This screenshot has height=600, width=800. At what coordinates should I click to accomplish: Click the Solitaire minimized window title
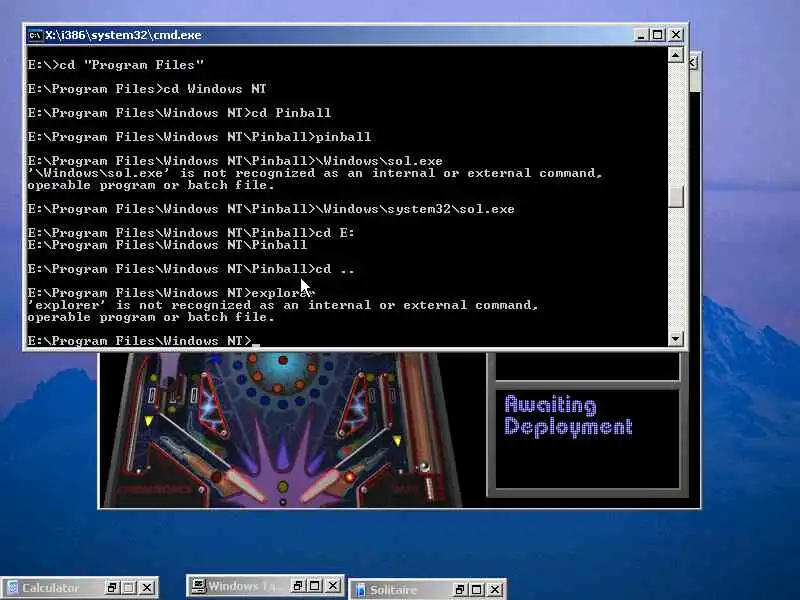coord(393,590)
